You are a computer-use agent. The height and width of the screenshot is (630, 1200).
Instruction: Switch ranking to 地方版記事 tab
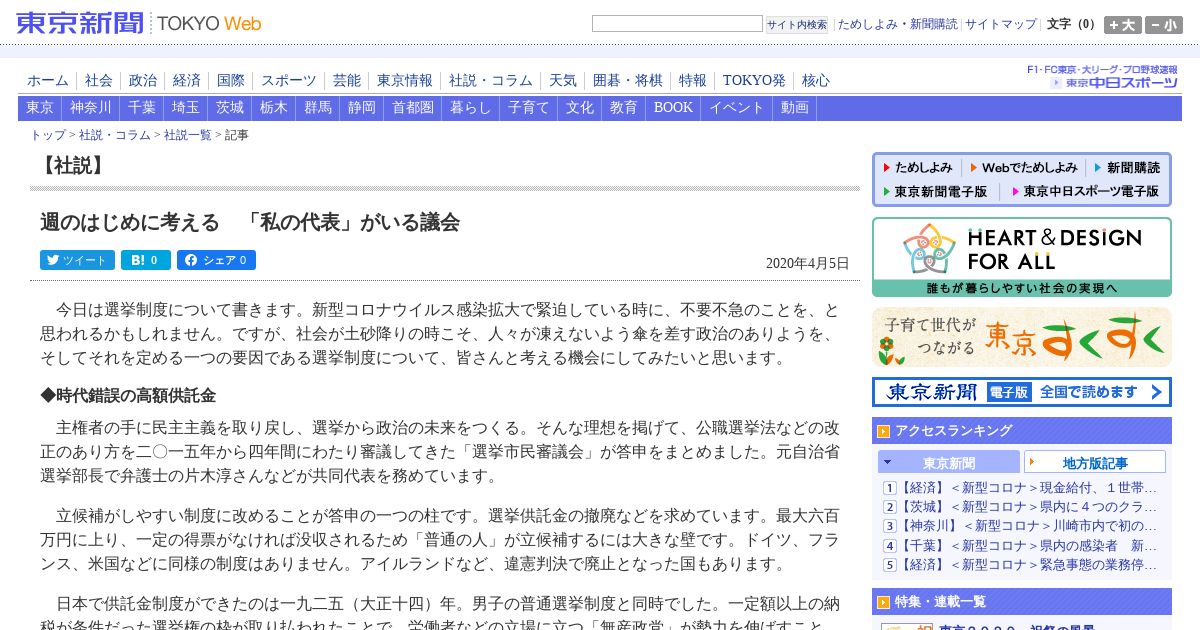[x=1095, y=462]
